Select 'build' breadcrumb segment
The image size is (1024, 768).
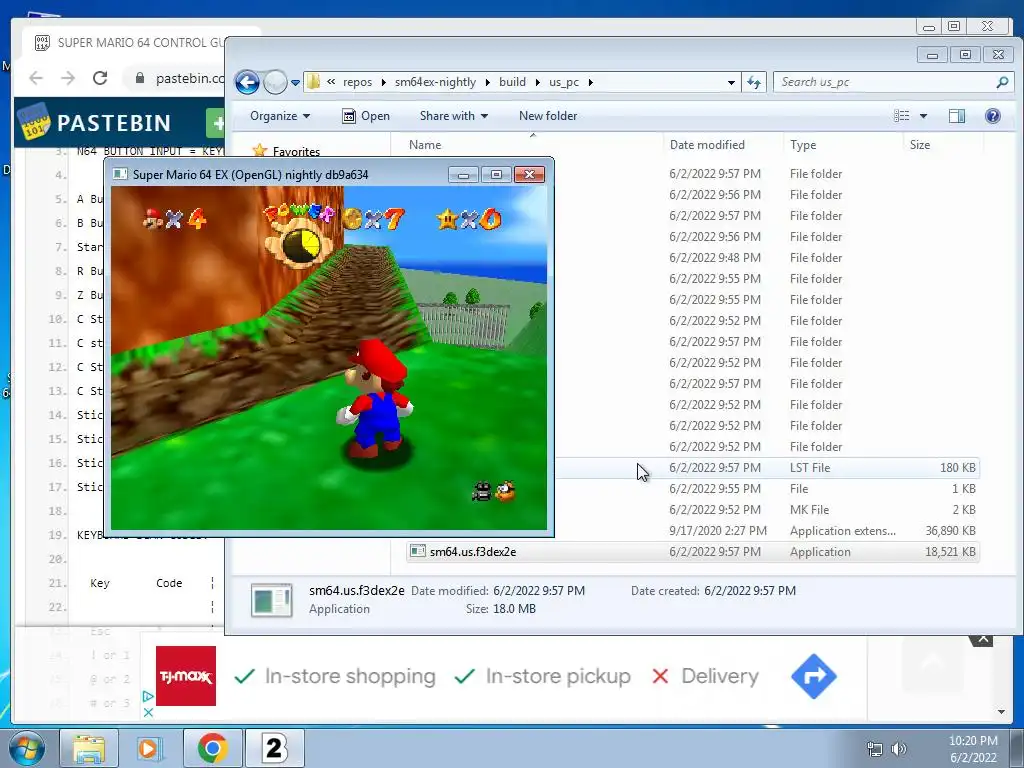(512, 82)
